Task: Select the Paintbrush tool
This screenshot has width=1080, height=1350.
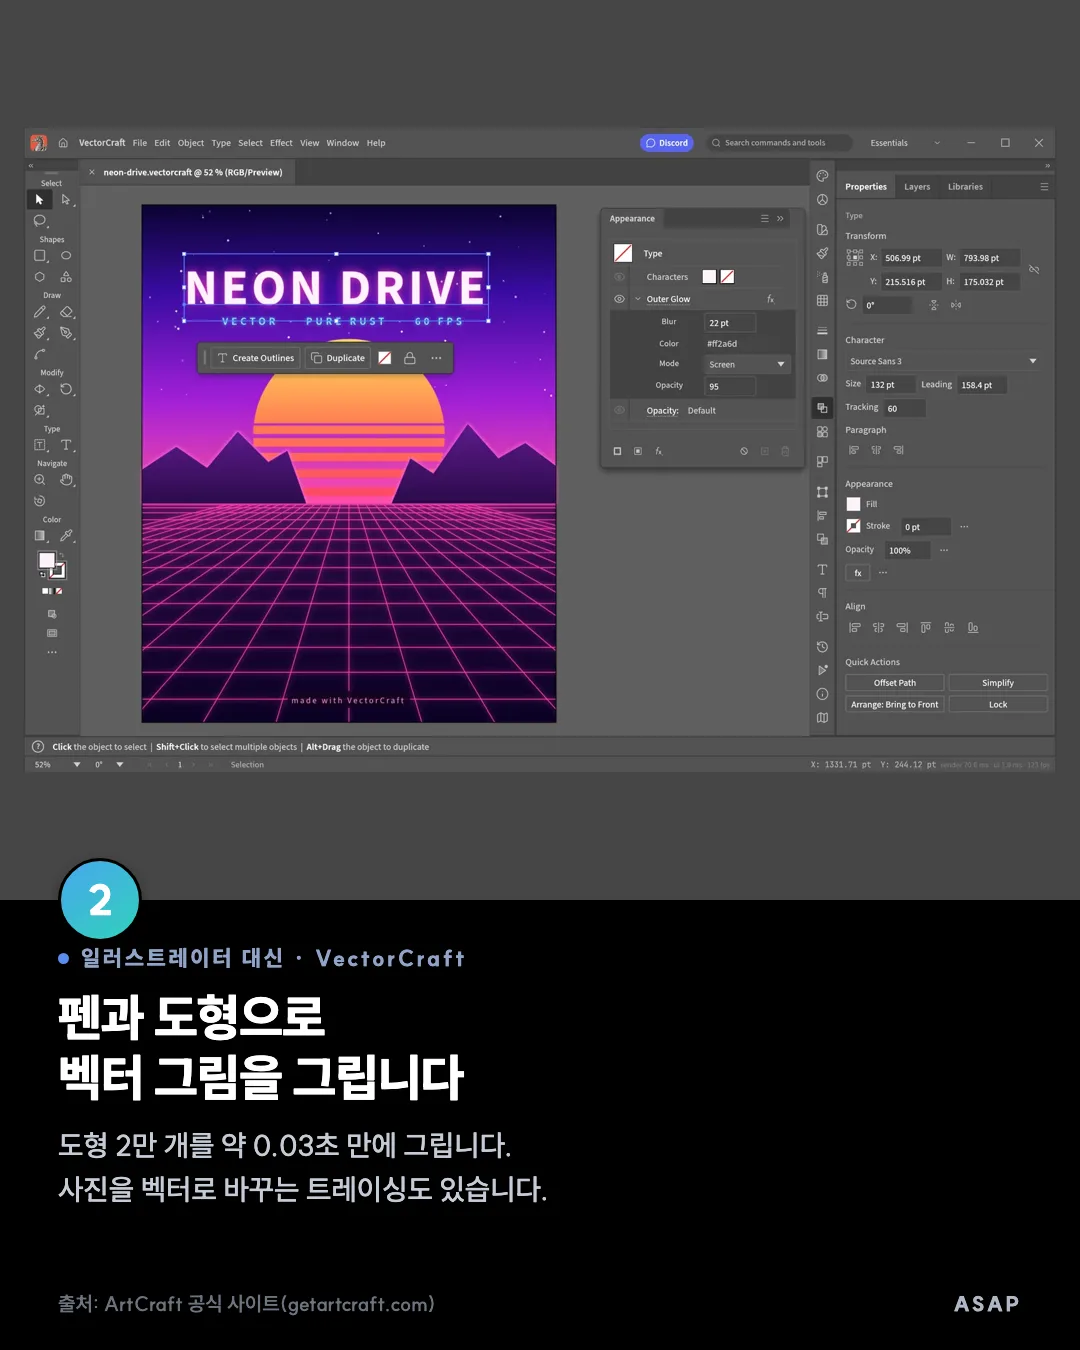Action: 40,332
